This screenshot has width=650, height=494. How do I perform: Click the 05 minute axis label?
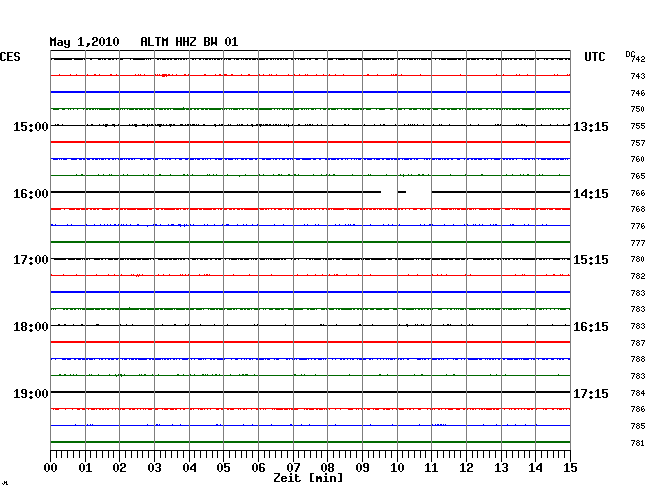pos(223,468)
